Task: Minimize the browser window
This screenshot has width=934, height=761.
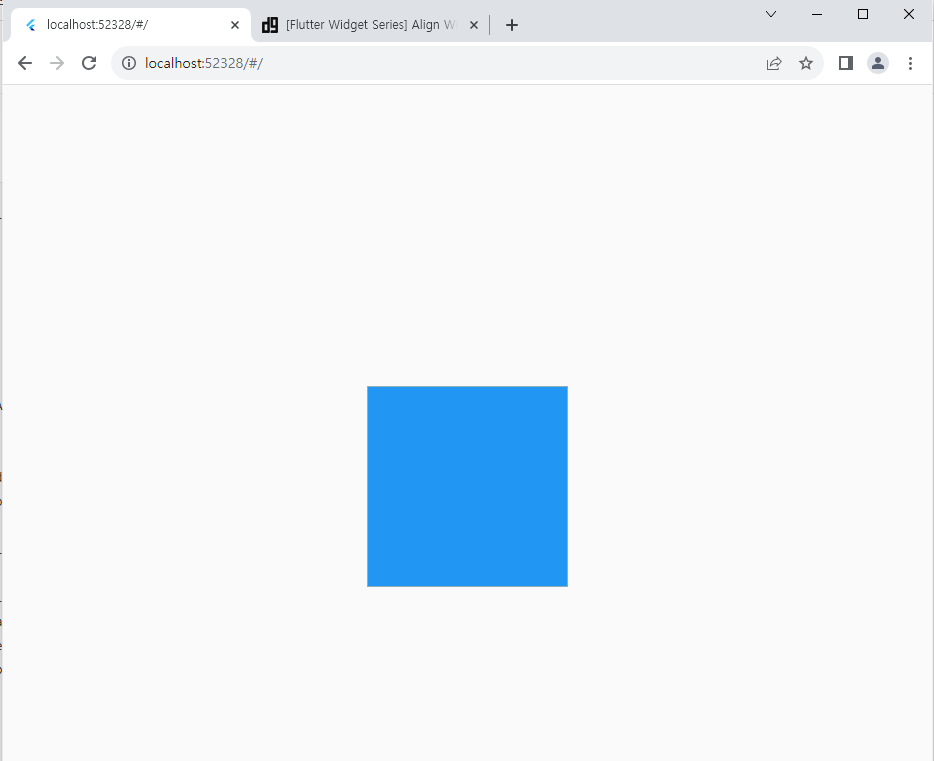Action: click(817, 14)
